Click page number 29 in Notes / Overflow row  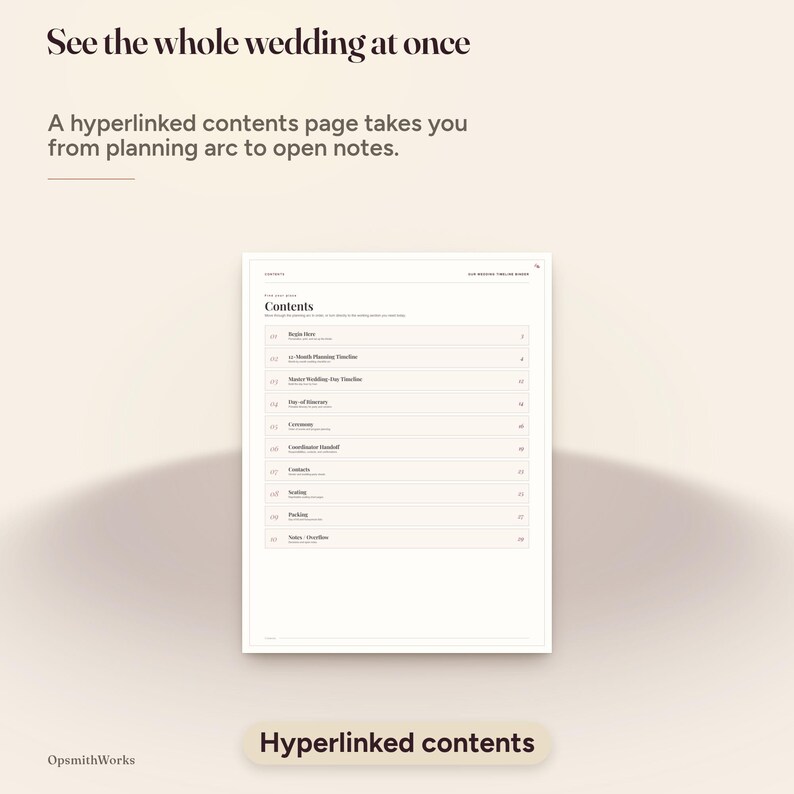tap(521, 539)
